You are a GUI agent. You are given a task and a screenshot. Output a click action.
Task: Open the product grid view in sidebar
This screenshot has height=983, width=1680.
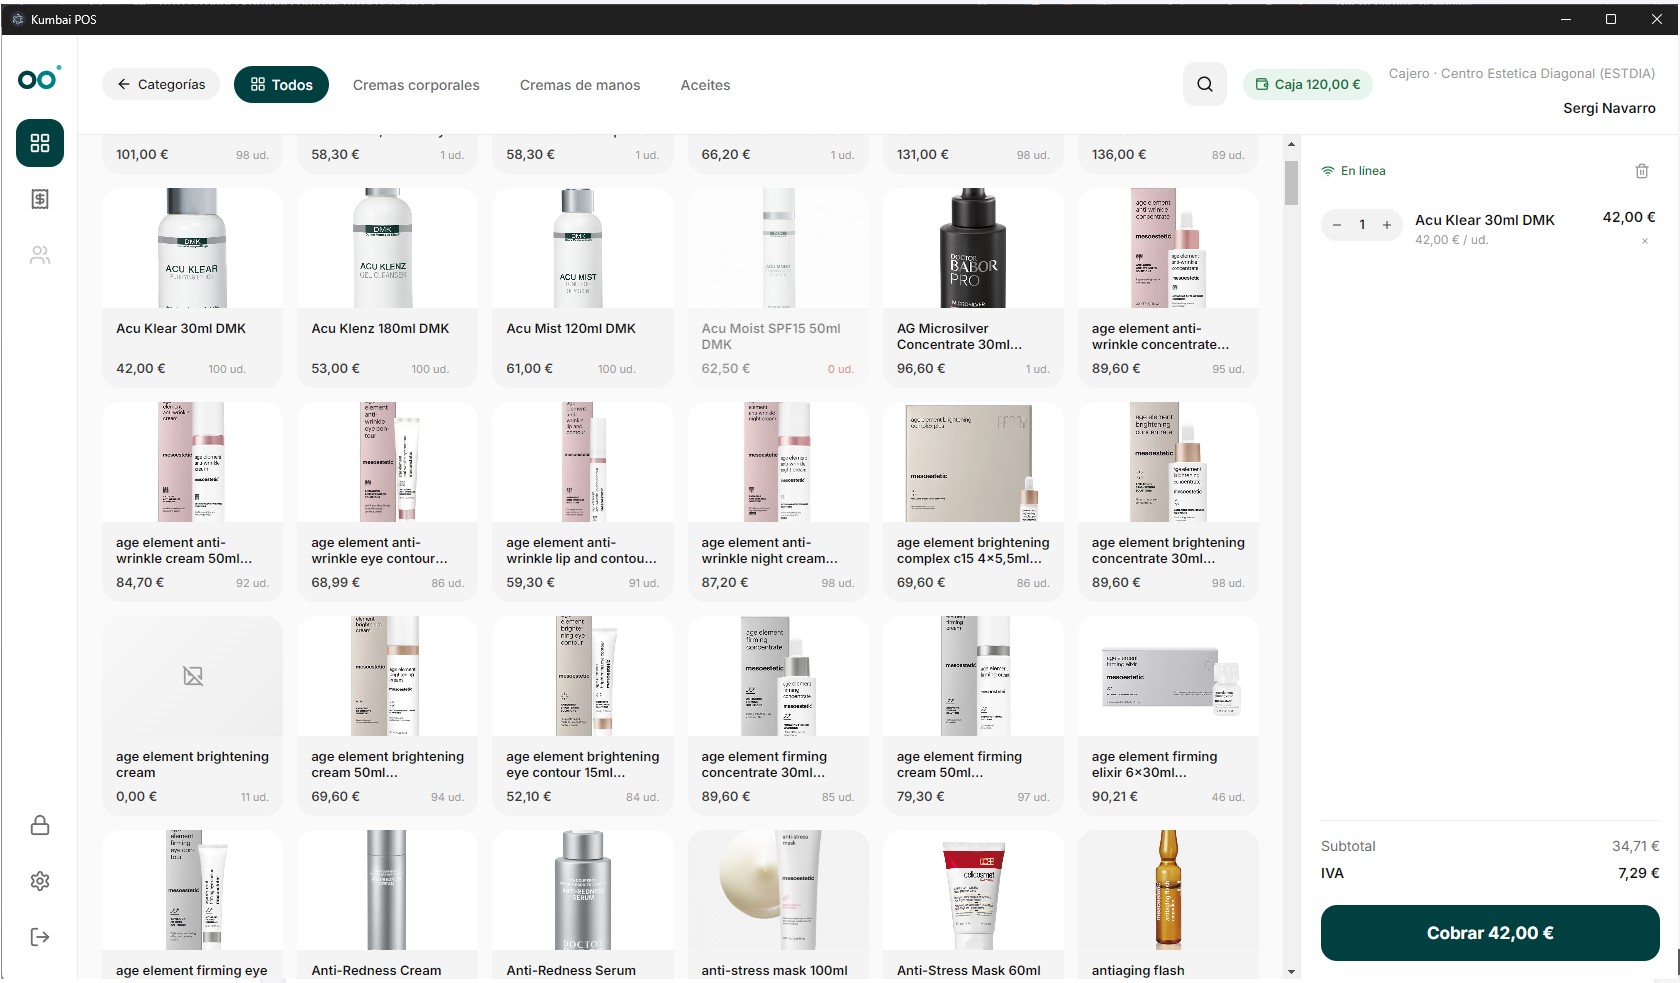[40, 143]
